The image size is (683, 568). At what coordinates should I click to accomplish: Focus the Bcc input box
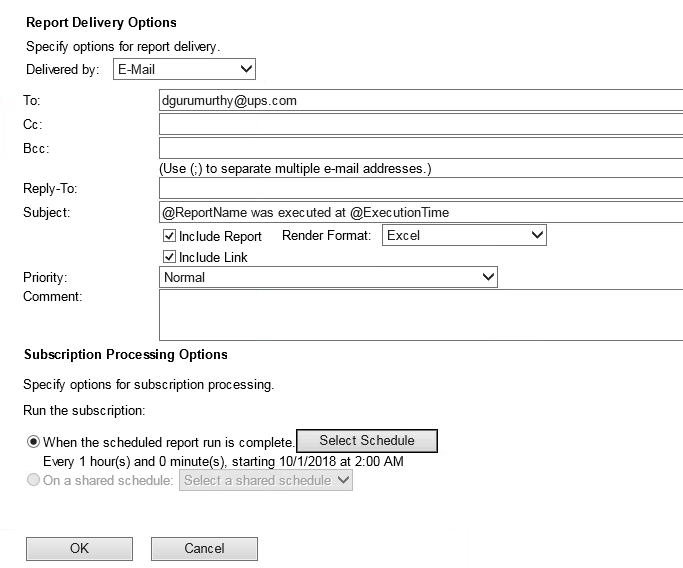click(420, 148)
